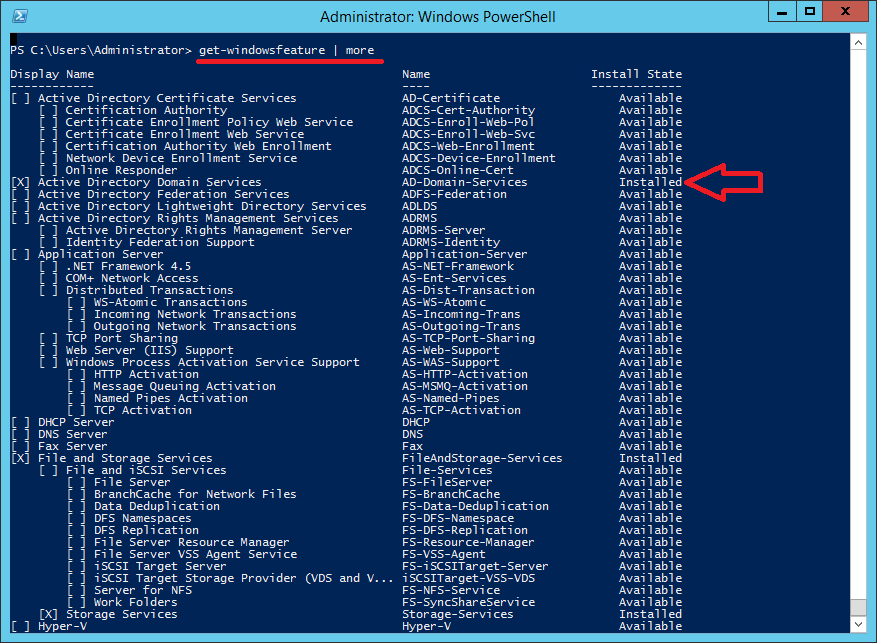Click the Installed state beside AD-Domain-Services
This screenshot has width=877, height=643.
(x=650, y=182)
